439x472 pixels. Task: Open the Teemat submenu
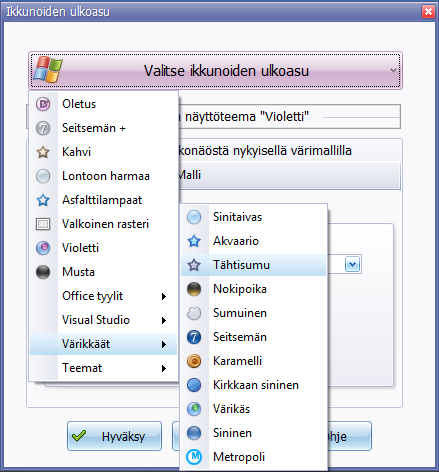pos(103,368)
